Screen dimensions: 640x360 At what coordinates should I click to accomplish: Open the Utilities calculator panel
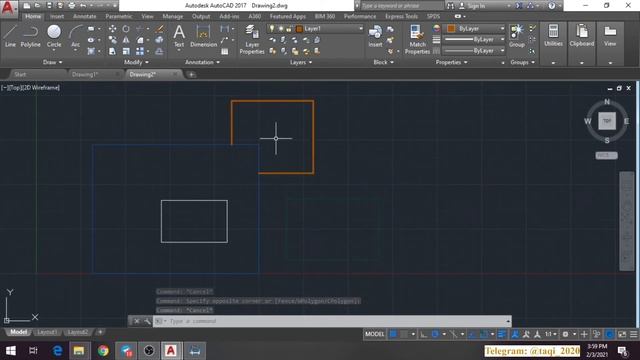553,35
